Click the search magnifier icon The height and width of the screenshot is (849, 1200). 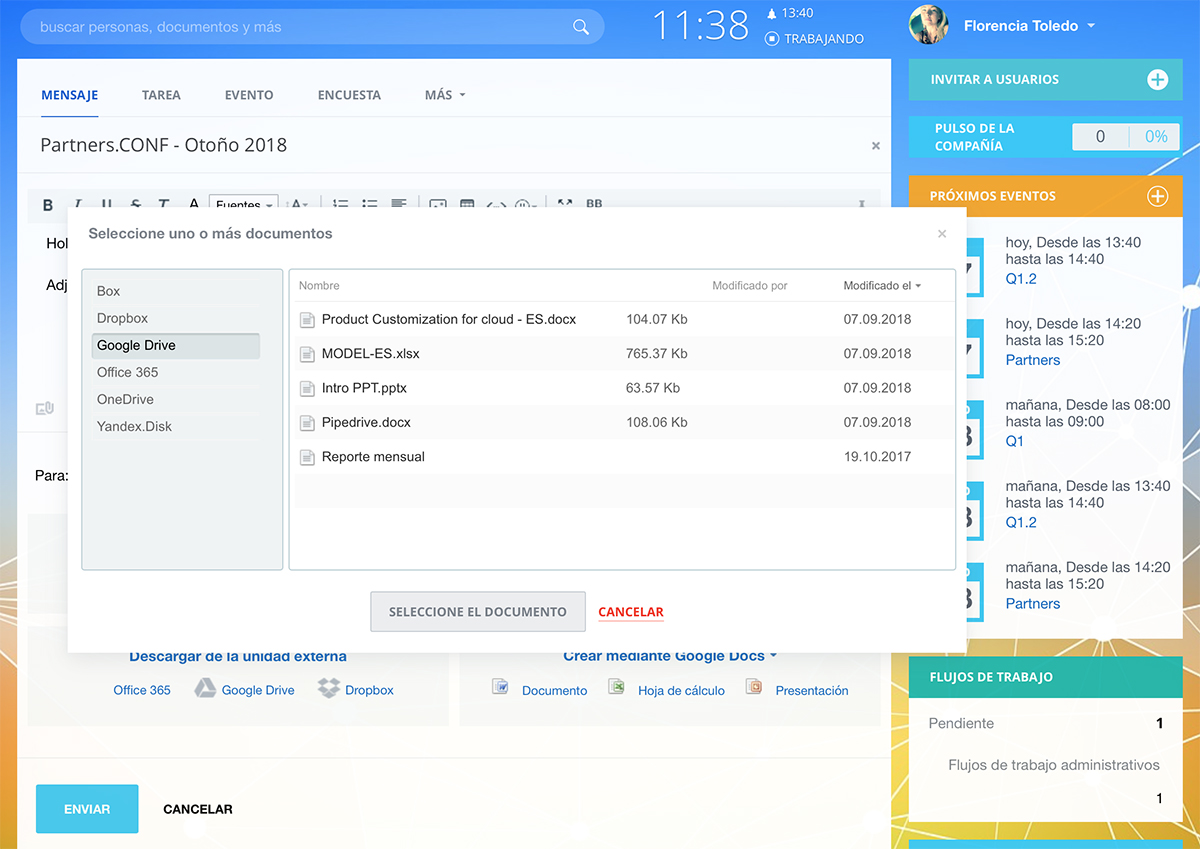(x=581, y=27)
